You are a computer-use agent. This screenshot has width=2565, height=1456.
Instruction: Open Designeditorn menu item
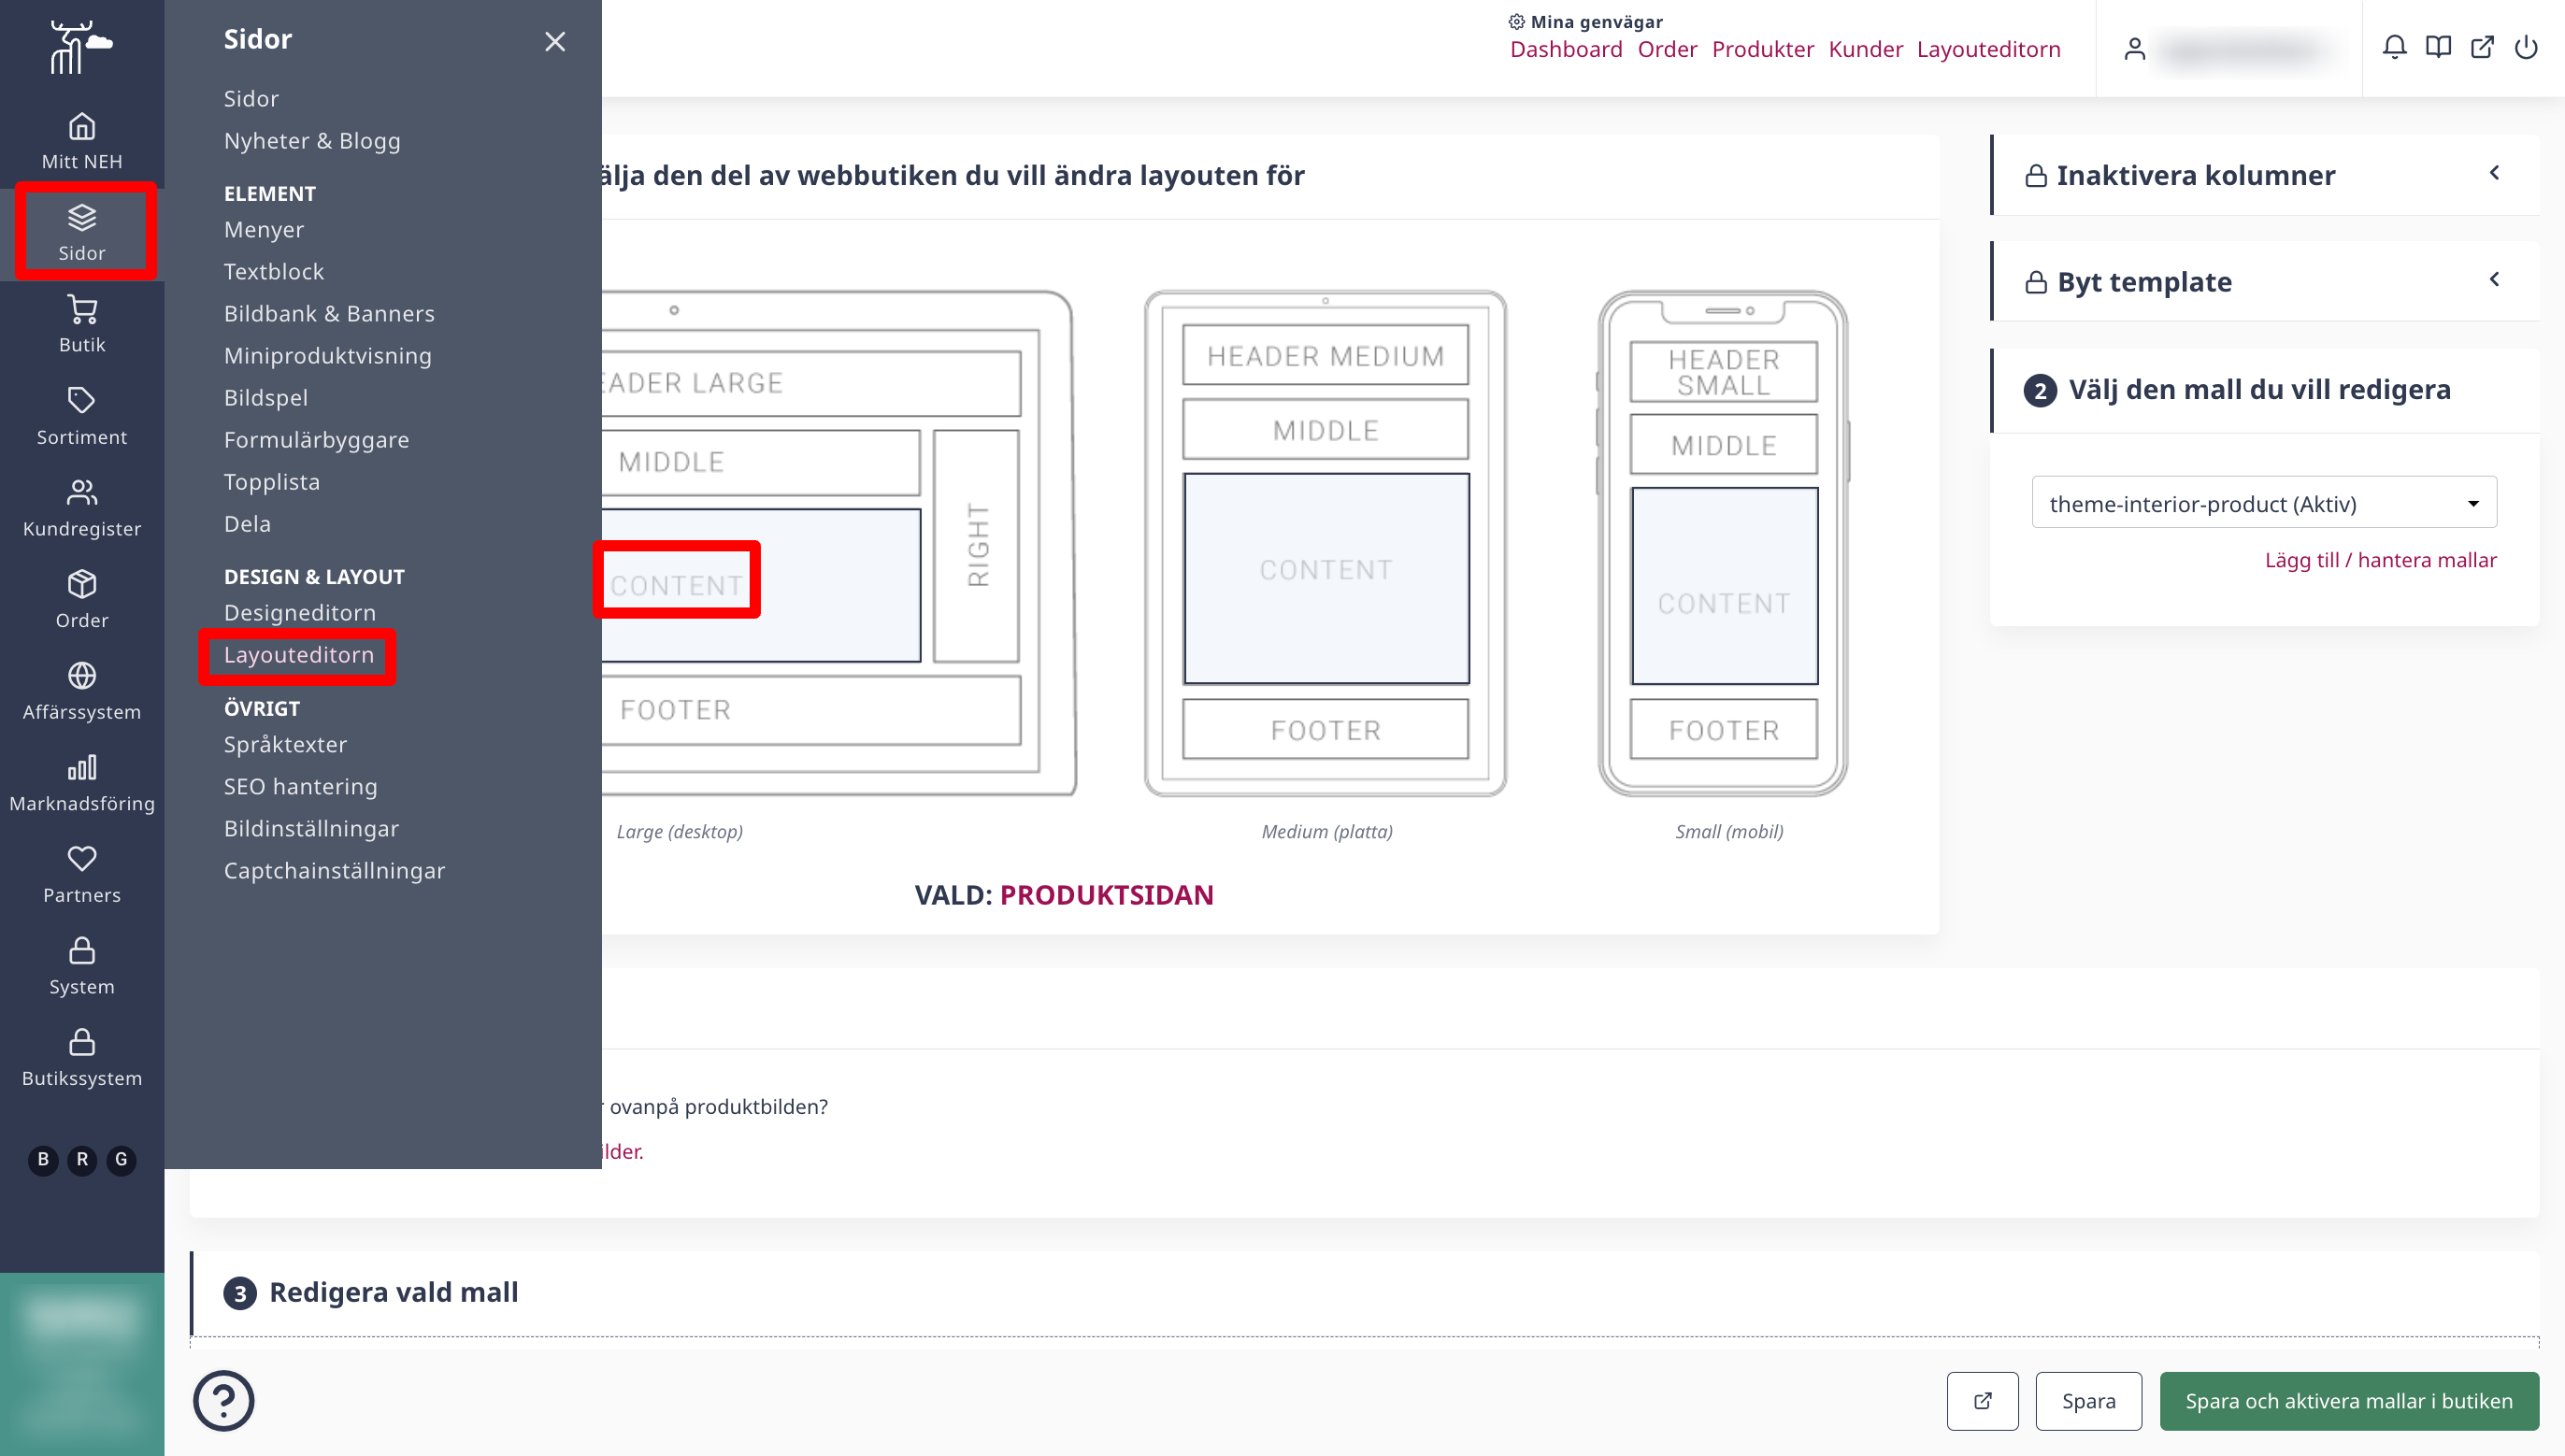pyautogui.click(x=300, y=612)
